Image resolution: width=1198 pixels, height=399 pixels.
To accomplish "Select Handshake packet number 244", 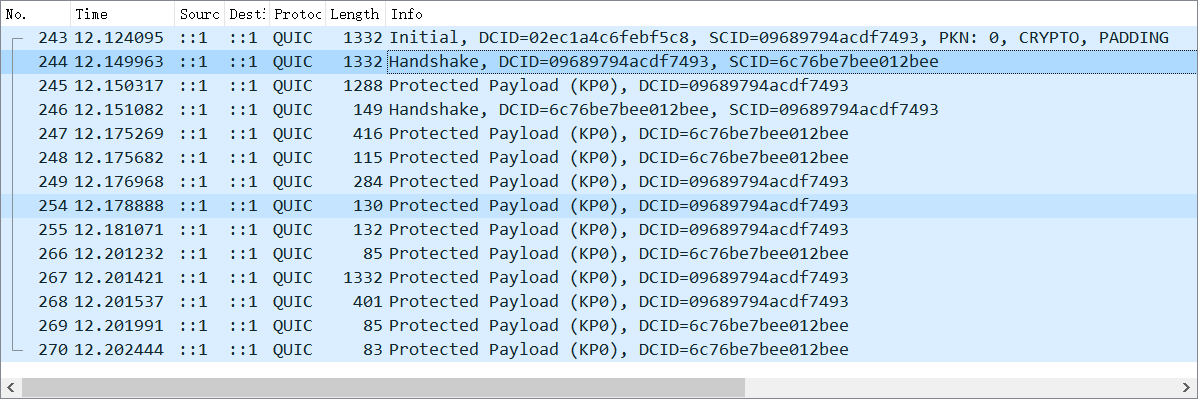I will point(599,61).
